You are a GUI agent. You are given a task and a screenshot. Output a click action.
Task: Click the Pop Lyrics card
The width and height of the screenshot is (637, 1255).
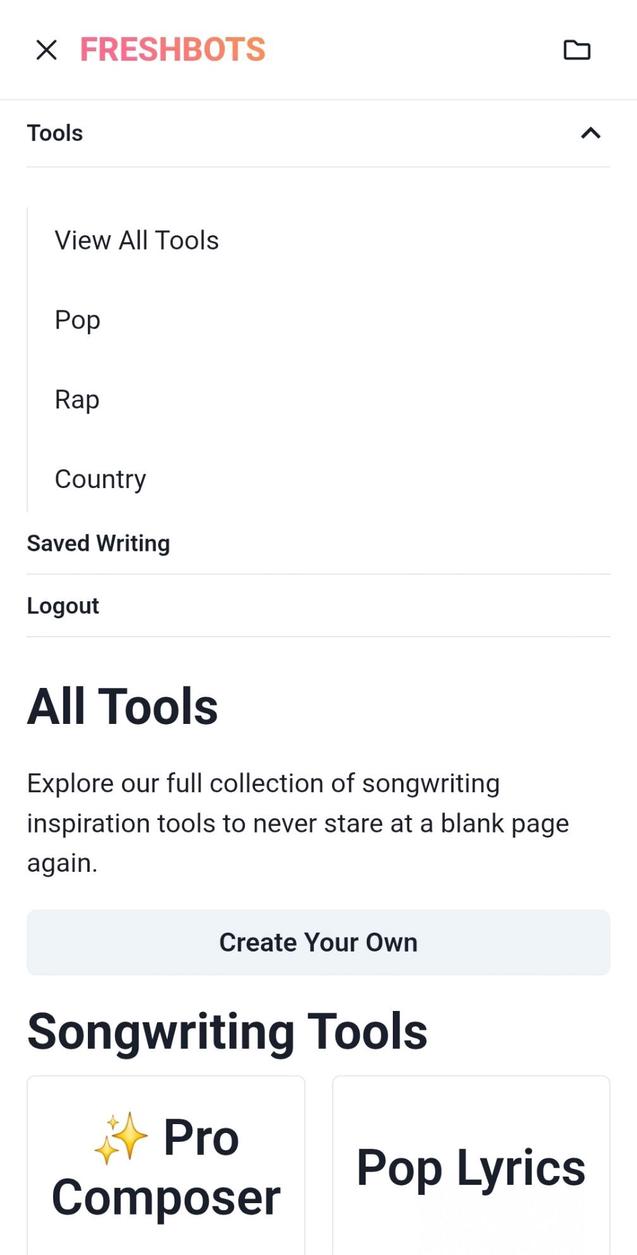[x=471, y=1167]
